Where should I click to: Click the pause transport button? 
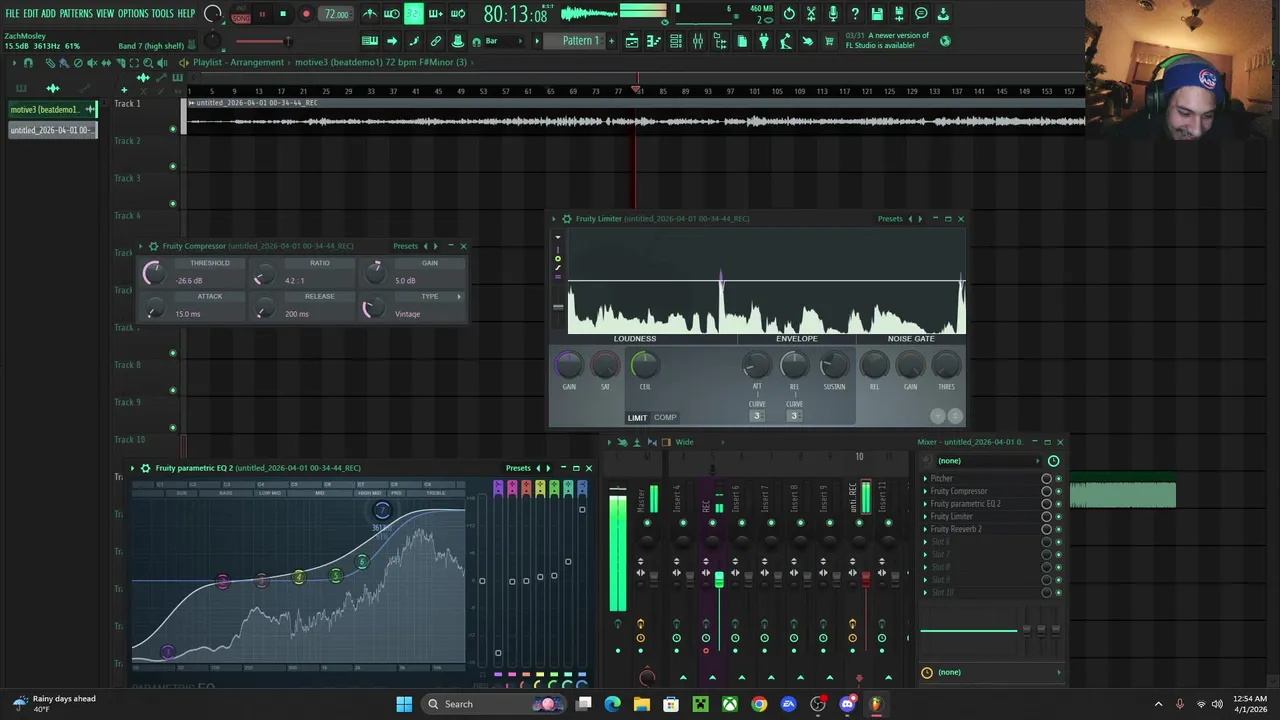pyautogui.click(x=262, y=14)
